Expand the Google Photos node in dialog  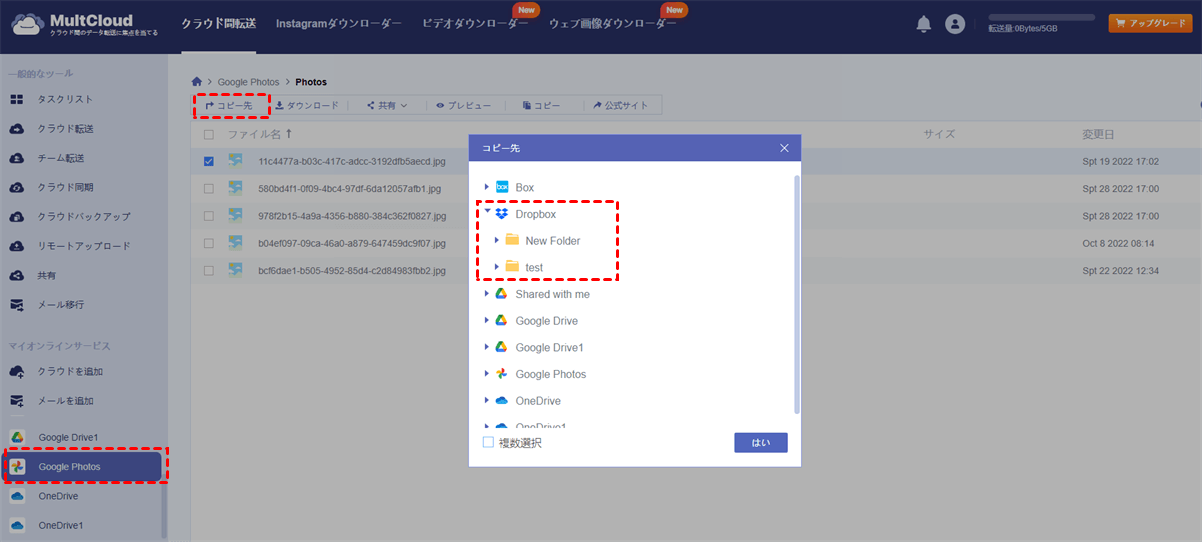click(x=487, y=374)
